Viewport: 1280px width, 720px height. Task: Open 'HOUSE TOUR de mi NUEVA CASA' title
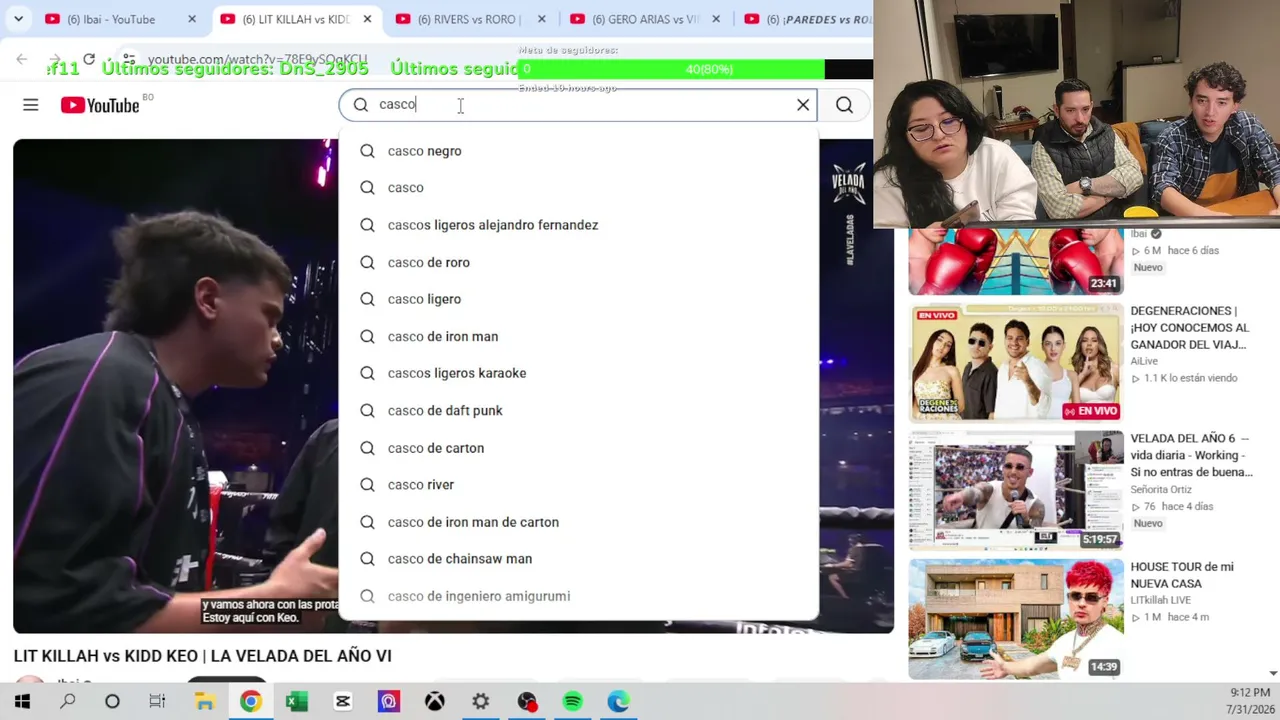(x=1182, y=575)
